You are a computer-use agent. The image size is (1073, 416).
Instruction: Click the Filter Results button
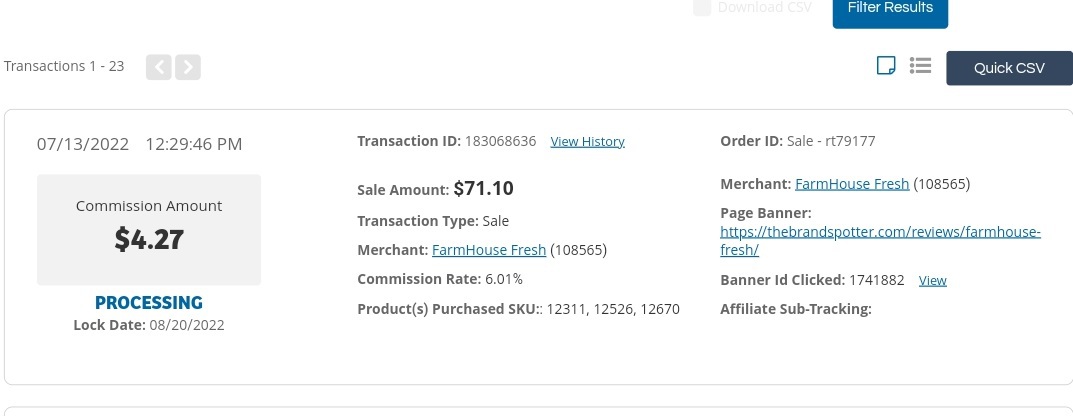pyautogui.click(x=890, y=10)
